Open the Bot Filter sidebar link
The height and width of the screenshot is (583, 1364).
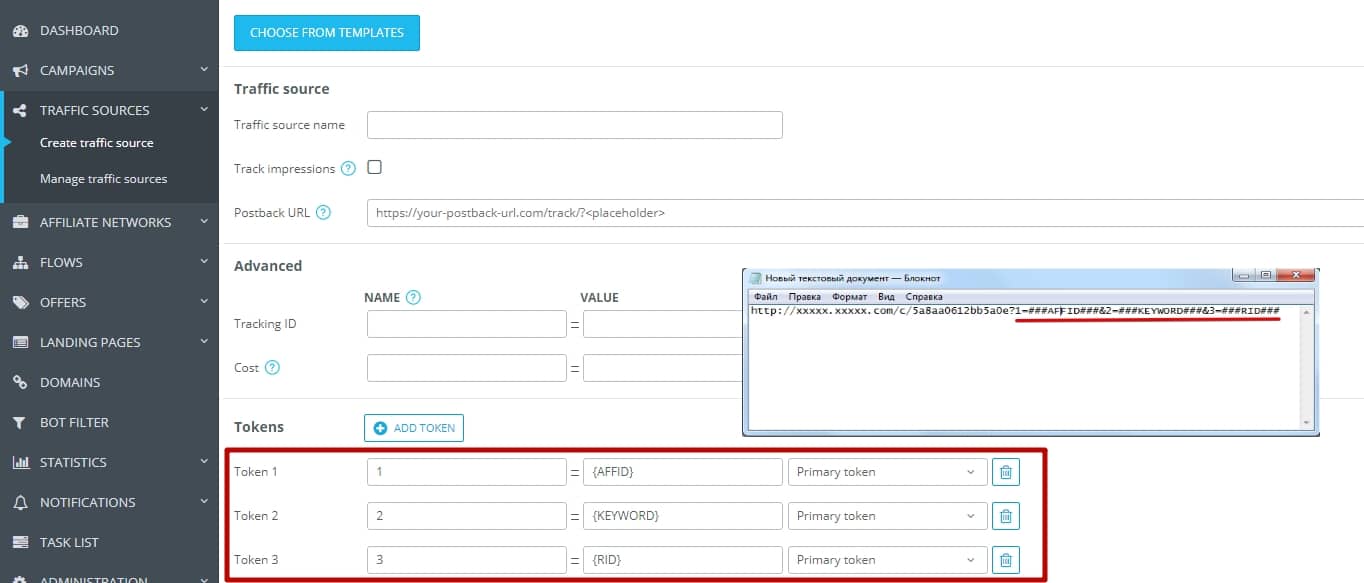[74, 423]
